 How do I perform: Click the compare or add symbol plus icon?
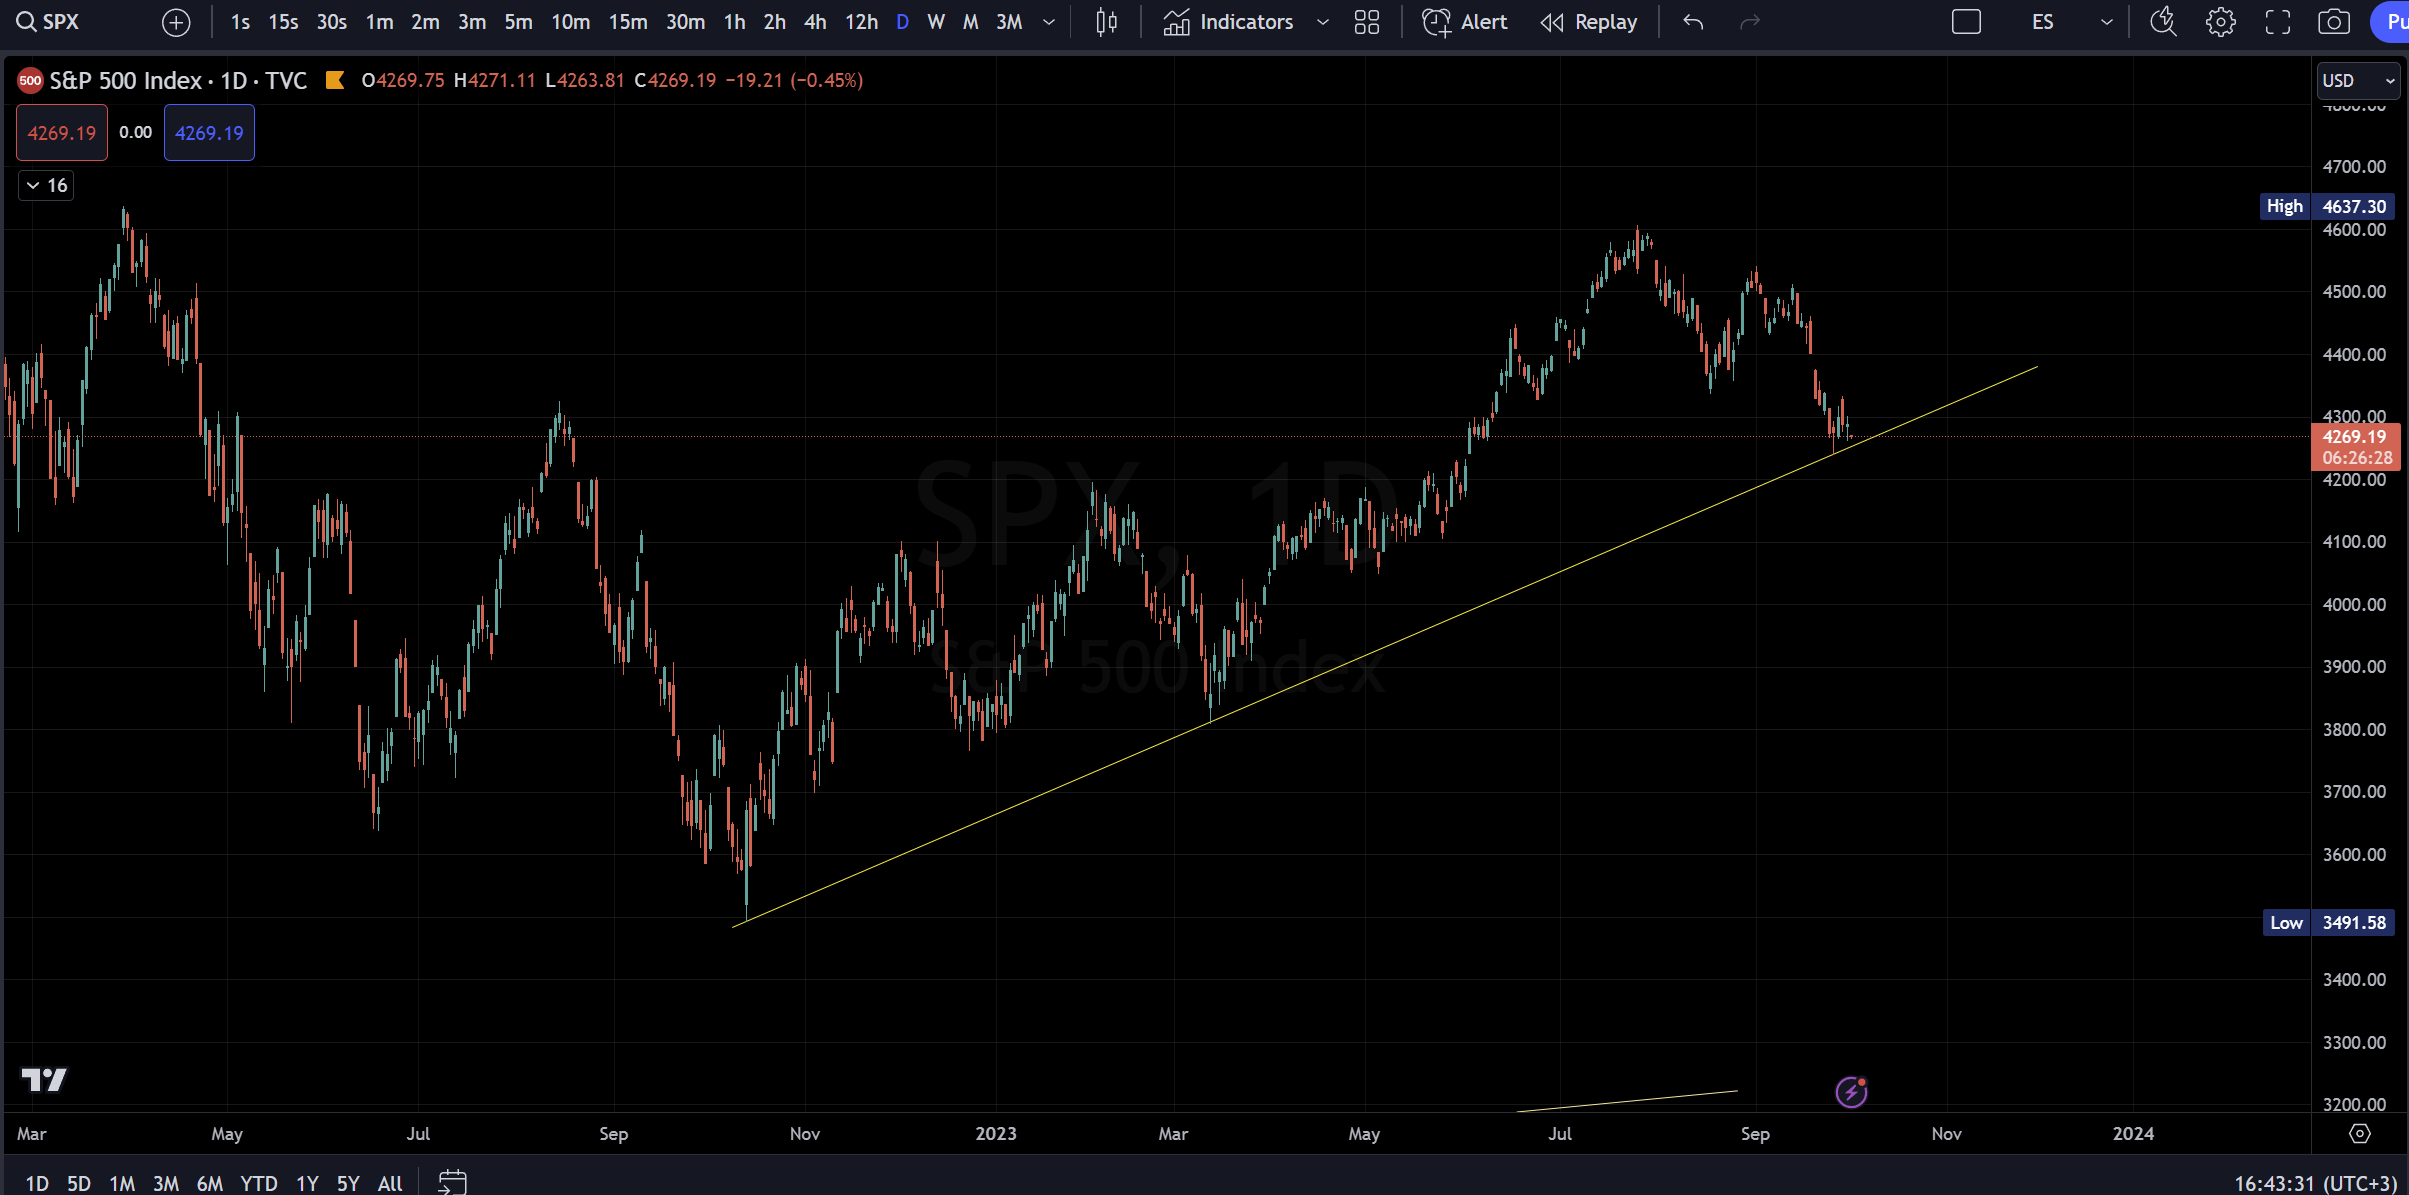[176, 22]
